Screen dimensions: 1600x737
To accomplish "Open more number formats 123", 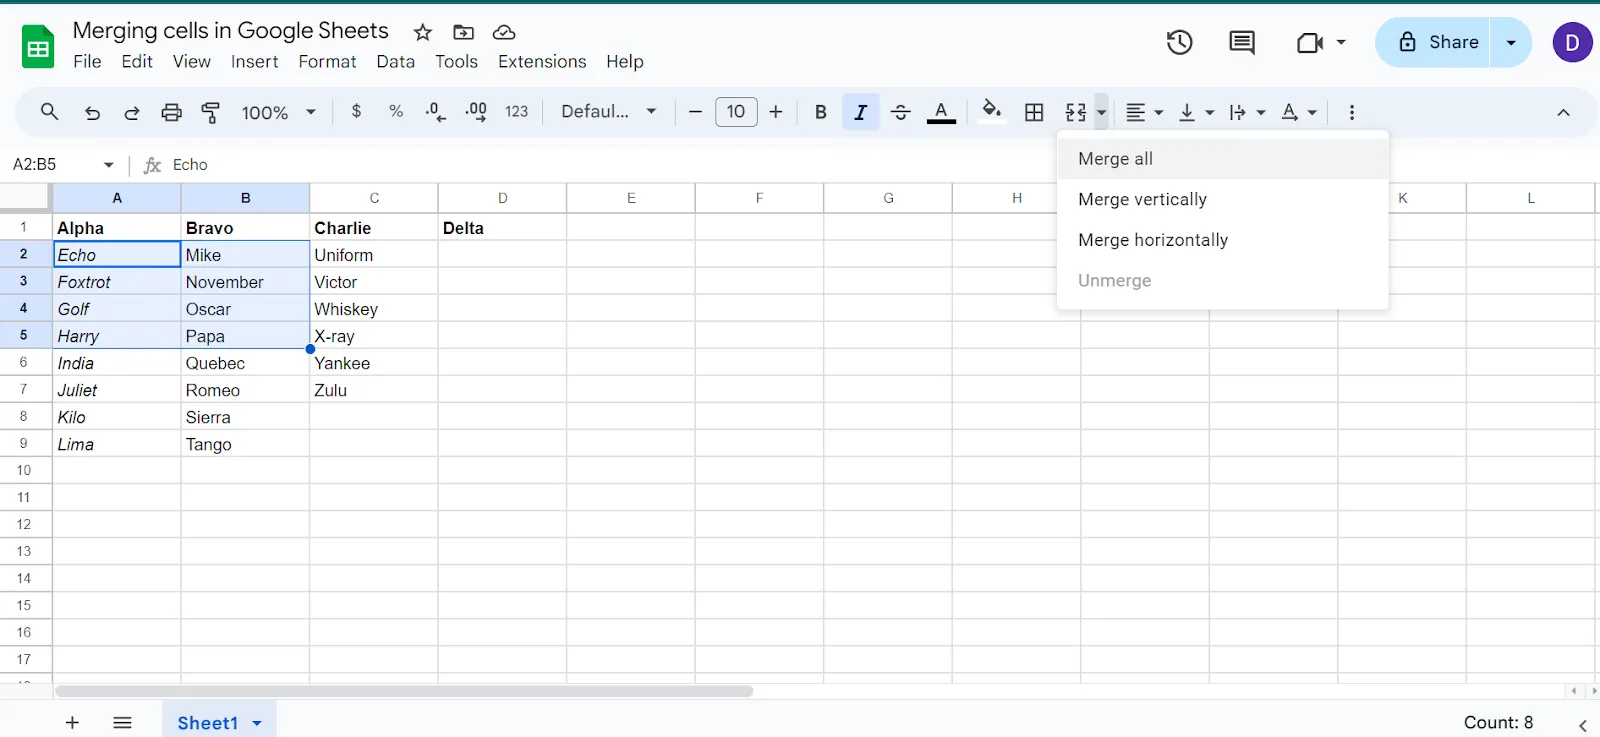I will coord(516,112).
